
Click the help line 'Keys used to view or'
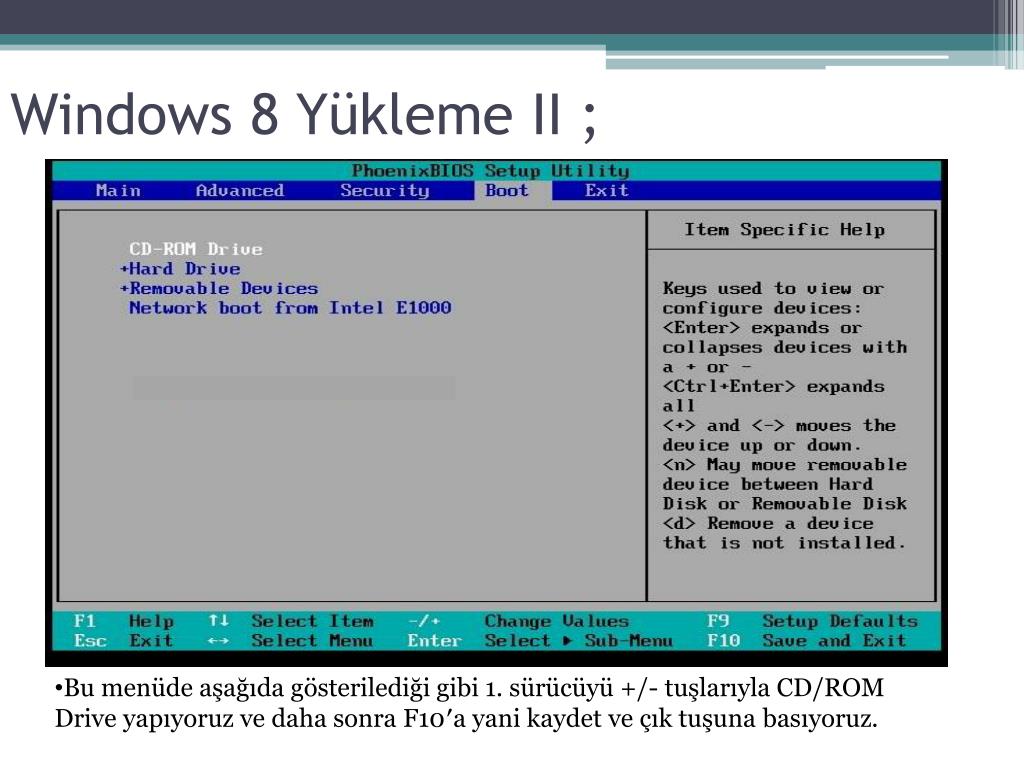pos(773,289)
